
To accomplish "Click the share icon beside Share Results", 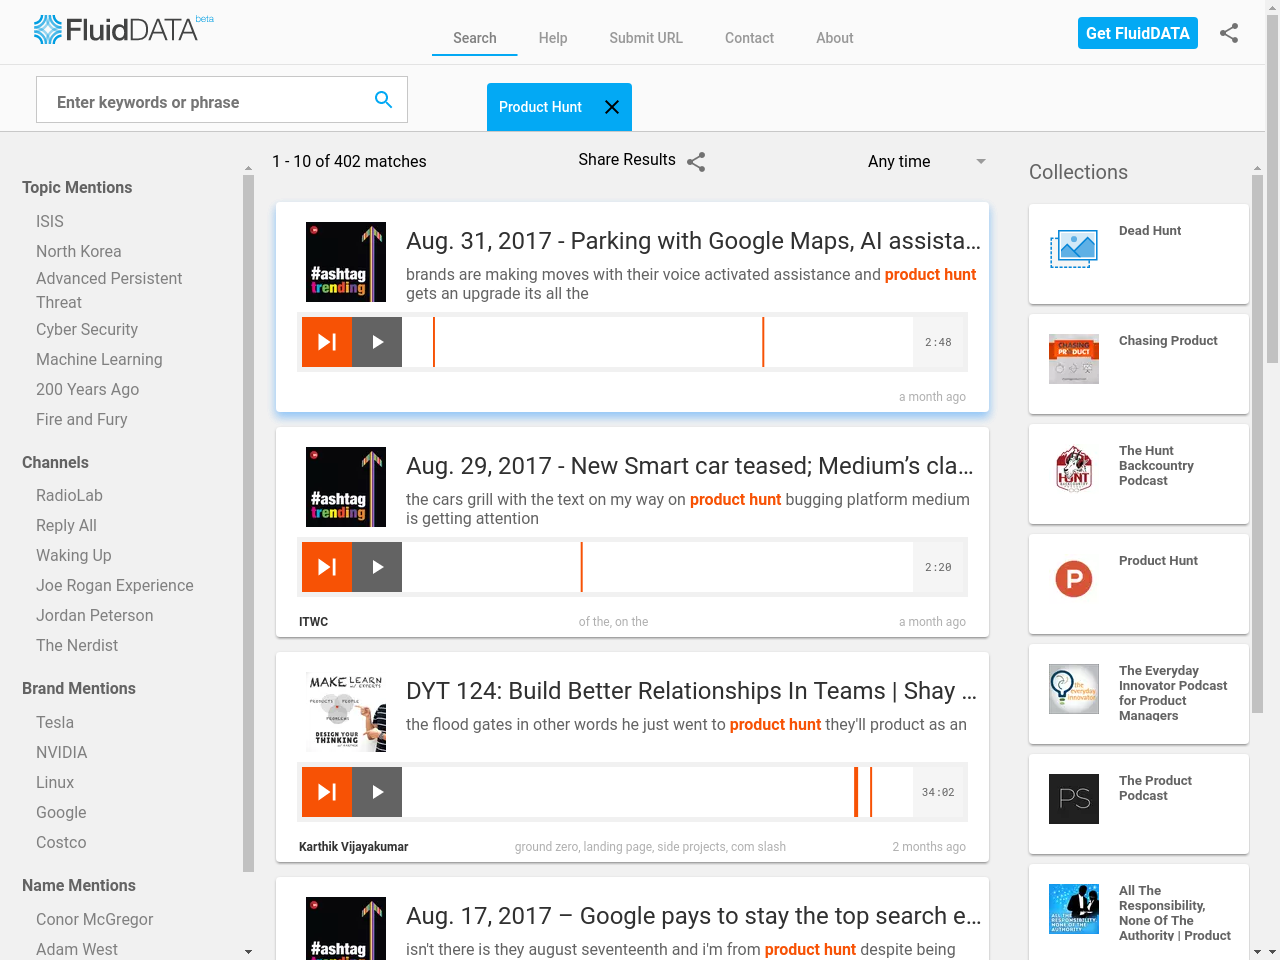I will coord(697,161).
